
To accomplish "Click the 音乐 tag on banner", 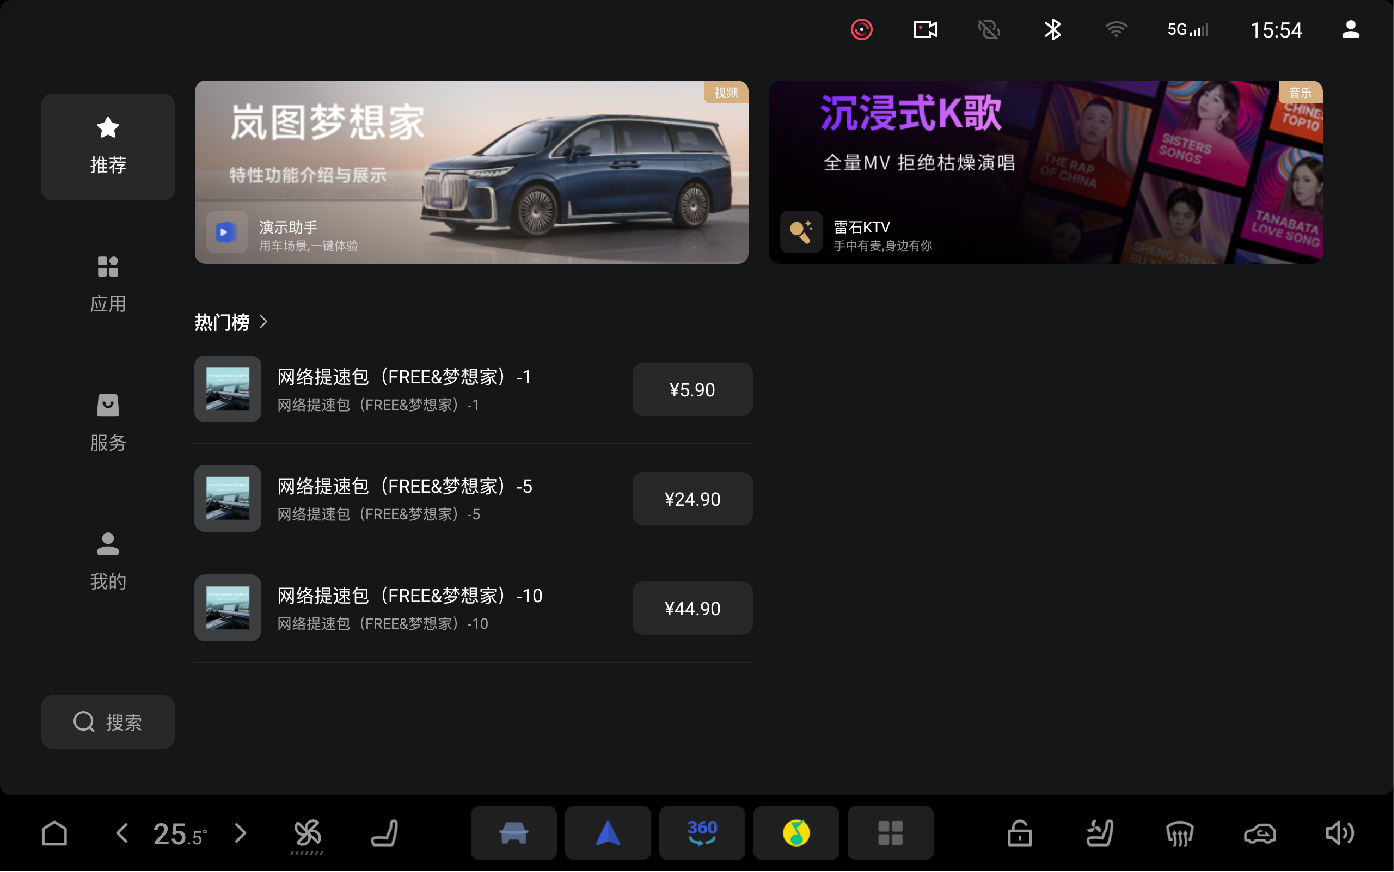I will pos(1300,92).
